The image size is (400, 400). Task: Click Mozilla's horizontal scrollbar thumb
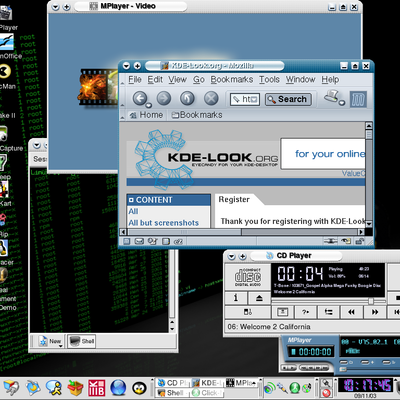pos(185,232)
